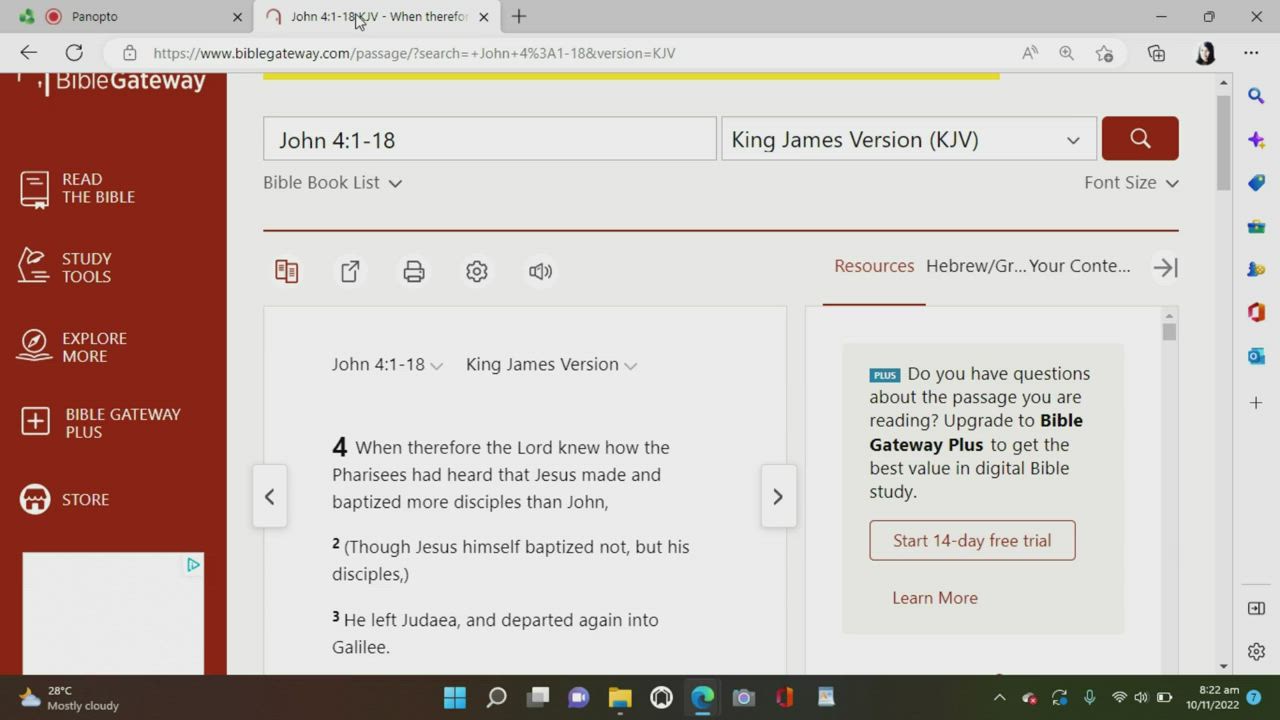
Task: Go to next chapter arrow
Action: click(778, 497)
